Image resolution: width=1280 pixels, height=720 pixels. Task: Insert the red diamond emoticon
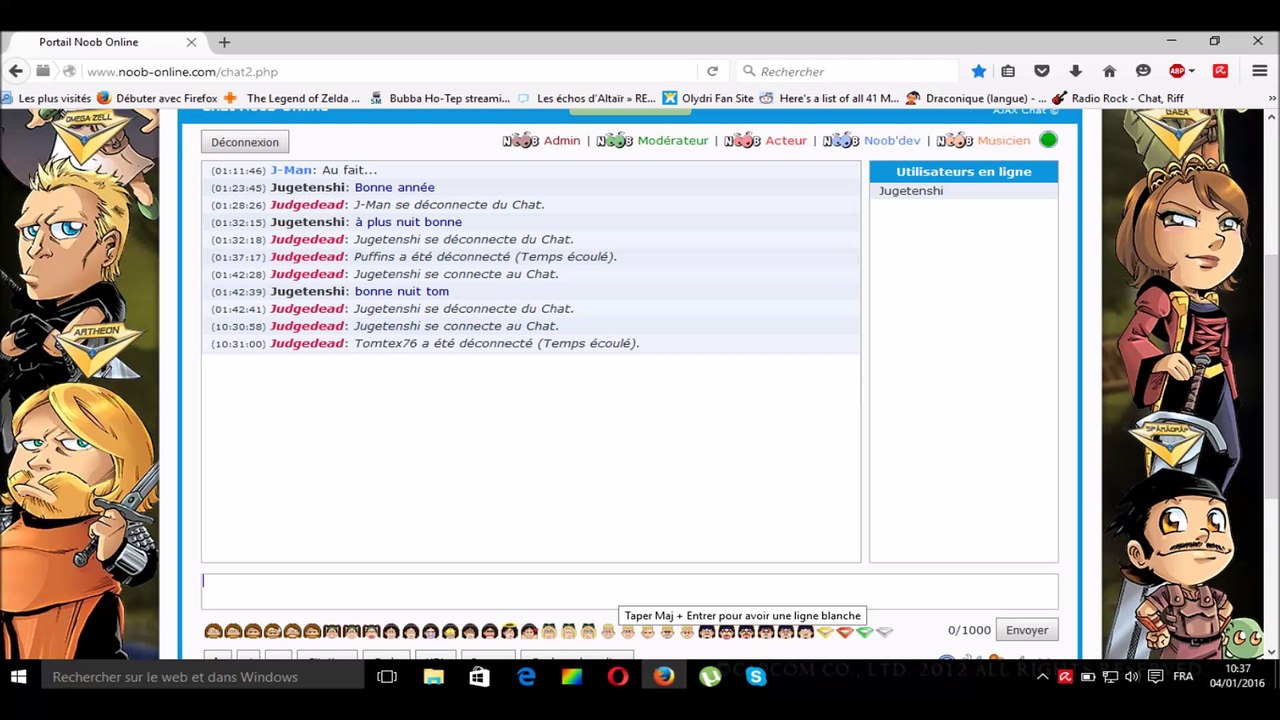tap(845, 631)
